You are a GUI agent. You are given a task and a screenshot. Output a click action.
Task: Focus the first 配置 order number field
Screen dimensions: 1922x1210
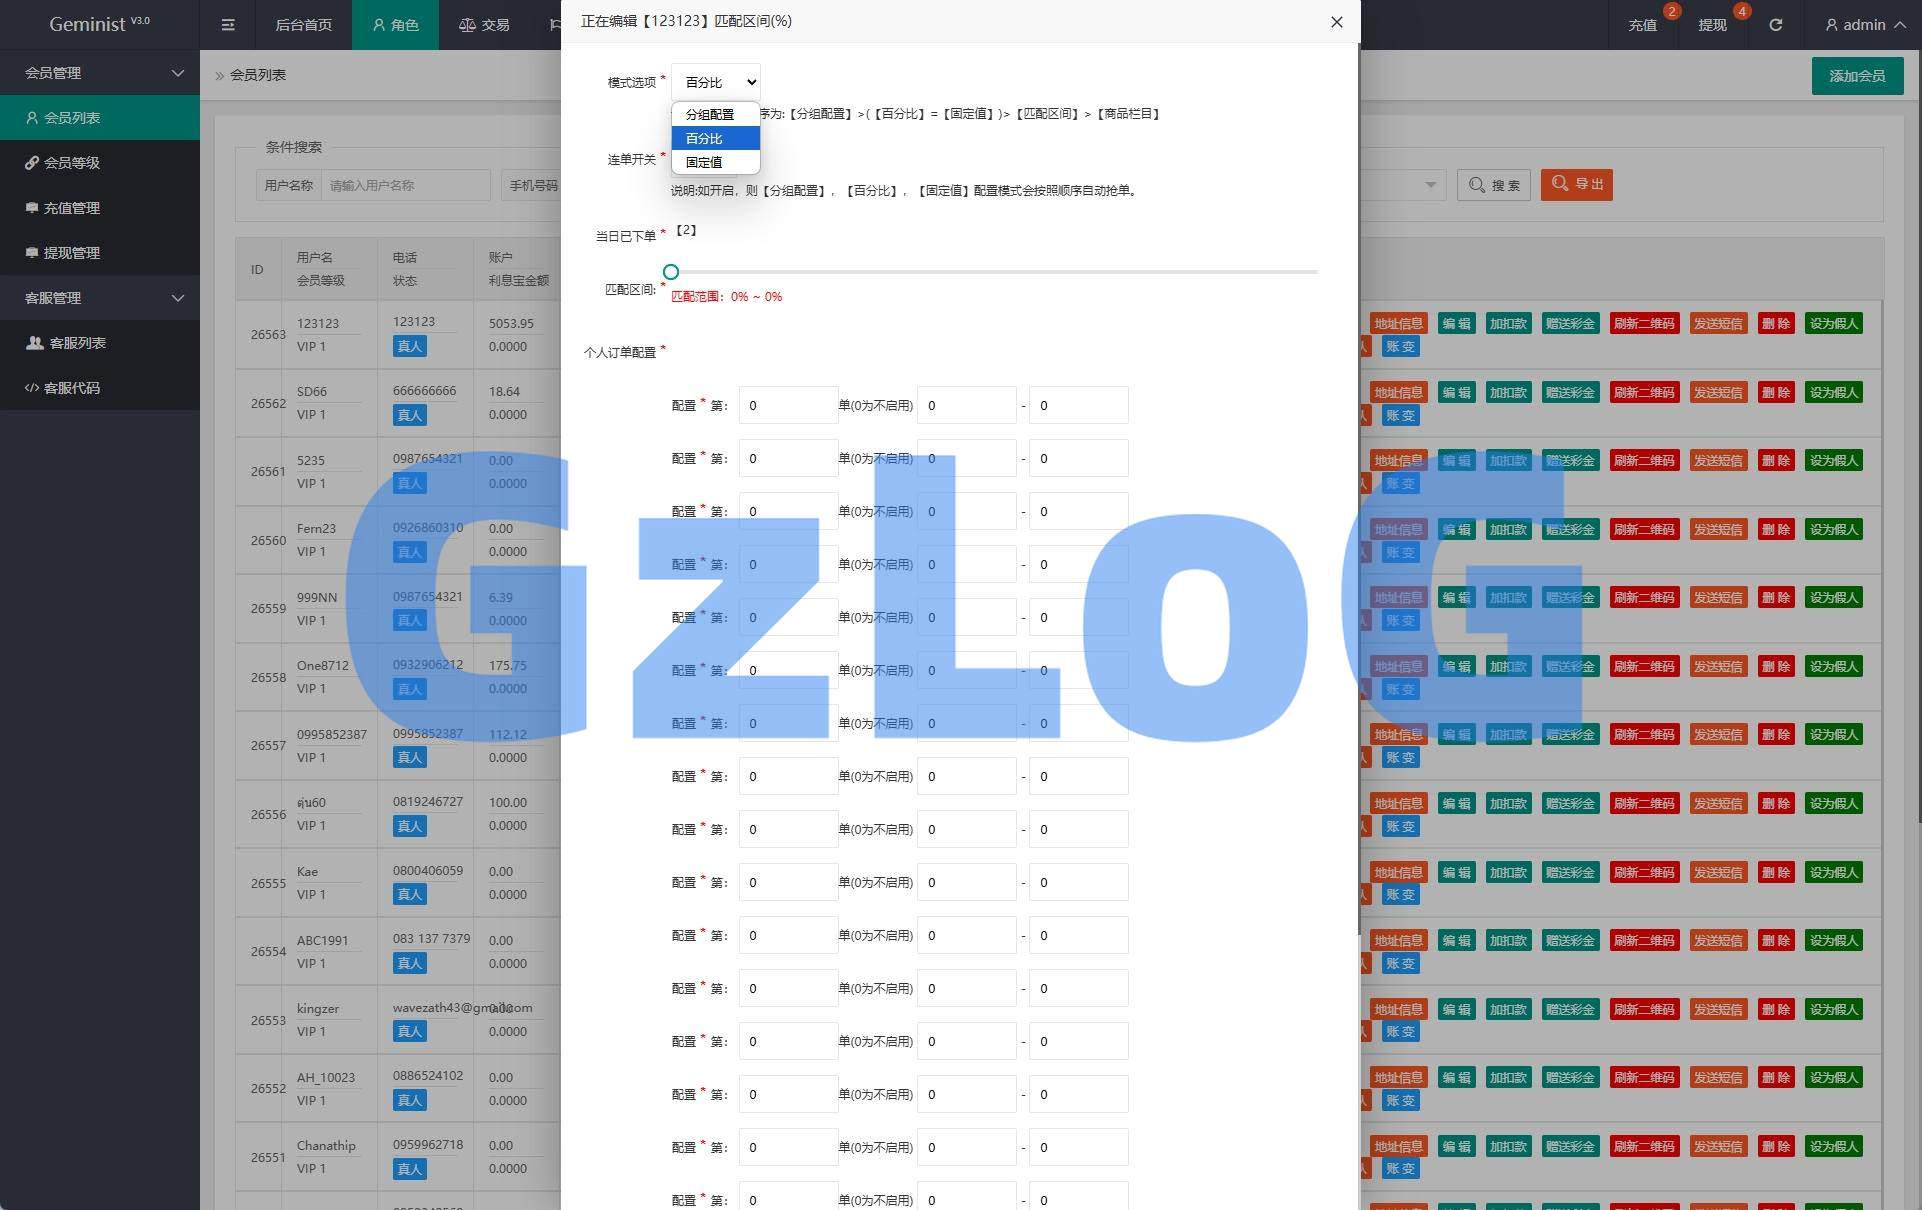click(x=788, y=406)
